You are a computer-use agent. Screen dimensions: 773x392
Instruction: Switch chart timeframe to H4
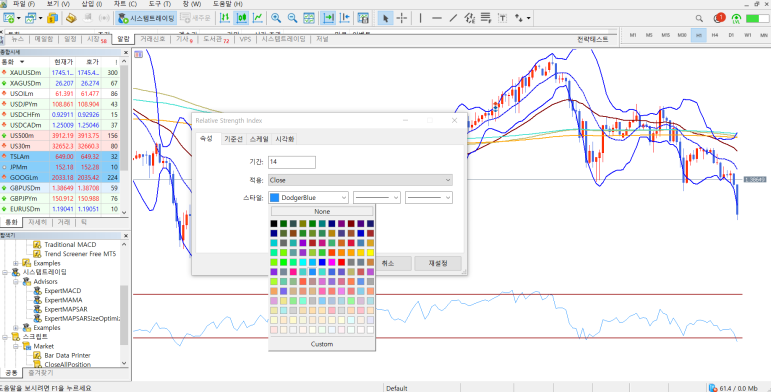(x=715, y=35)
